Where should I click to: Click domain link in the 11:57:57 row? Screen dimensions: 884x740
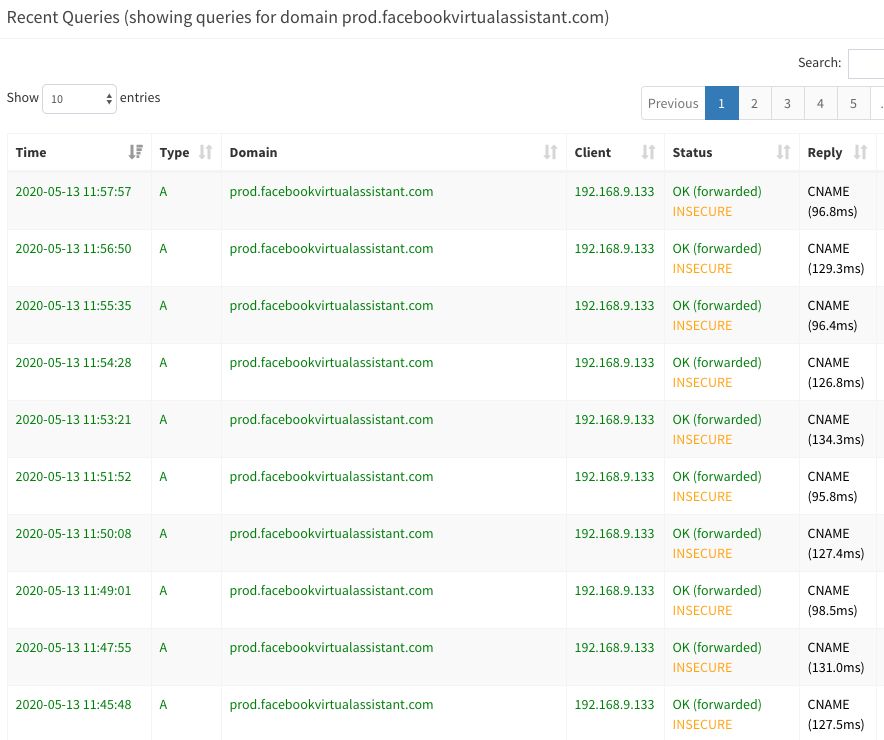tap(331, 192)
